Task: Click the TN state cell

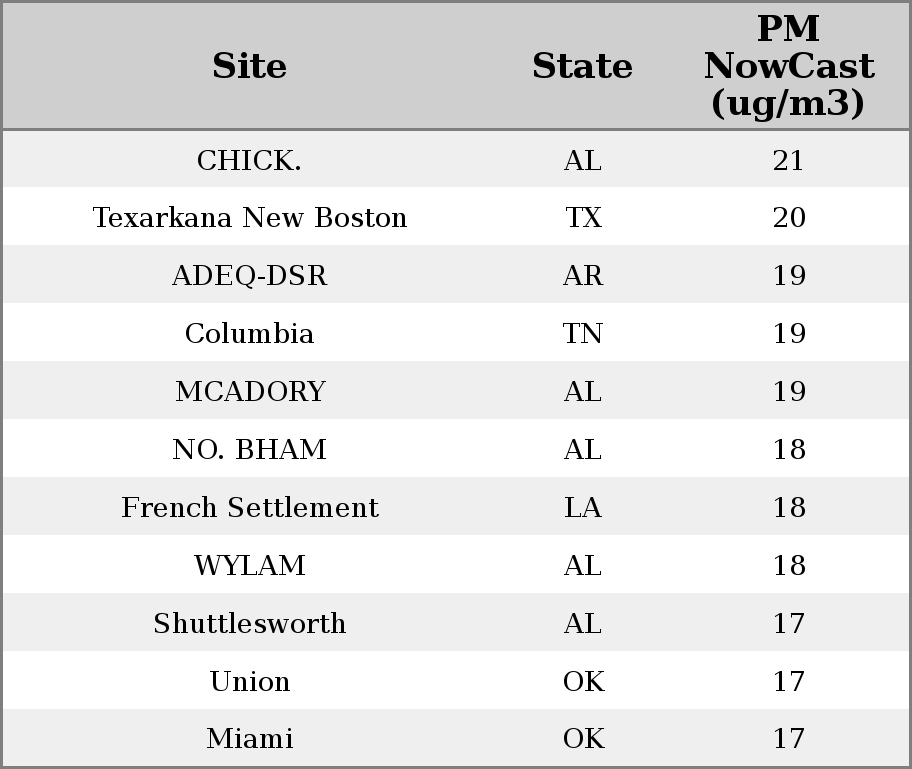Action: click(583, 334)
